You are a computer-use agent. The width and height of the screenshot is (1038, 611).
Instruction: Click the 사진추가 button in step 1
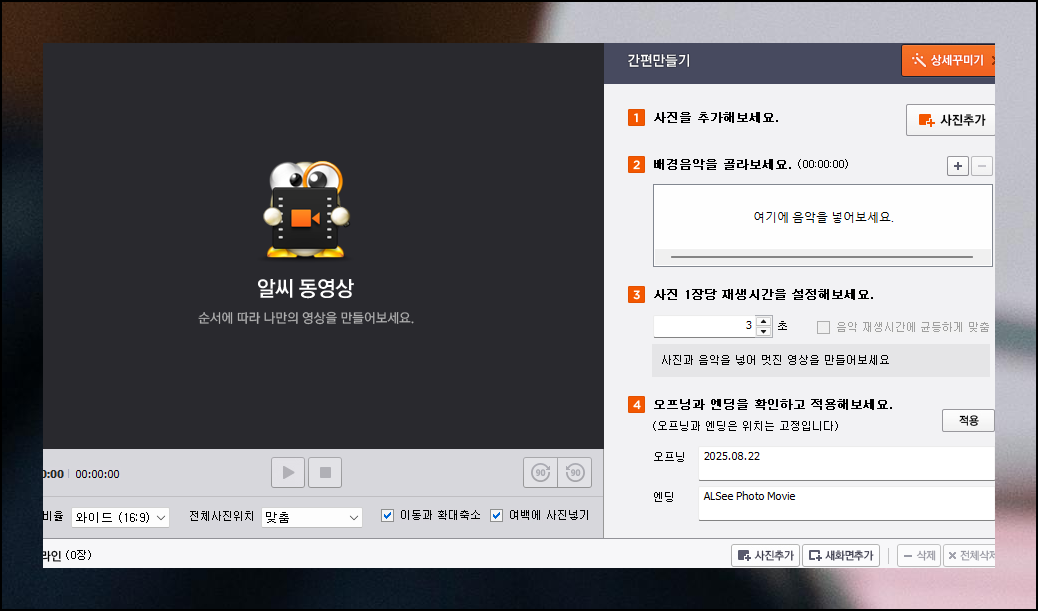(x=951, y=120)
